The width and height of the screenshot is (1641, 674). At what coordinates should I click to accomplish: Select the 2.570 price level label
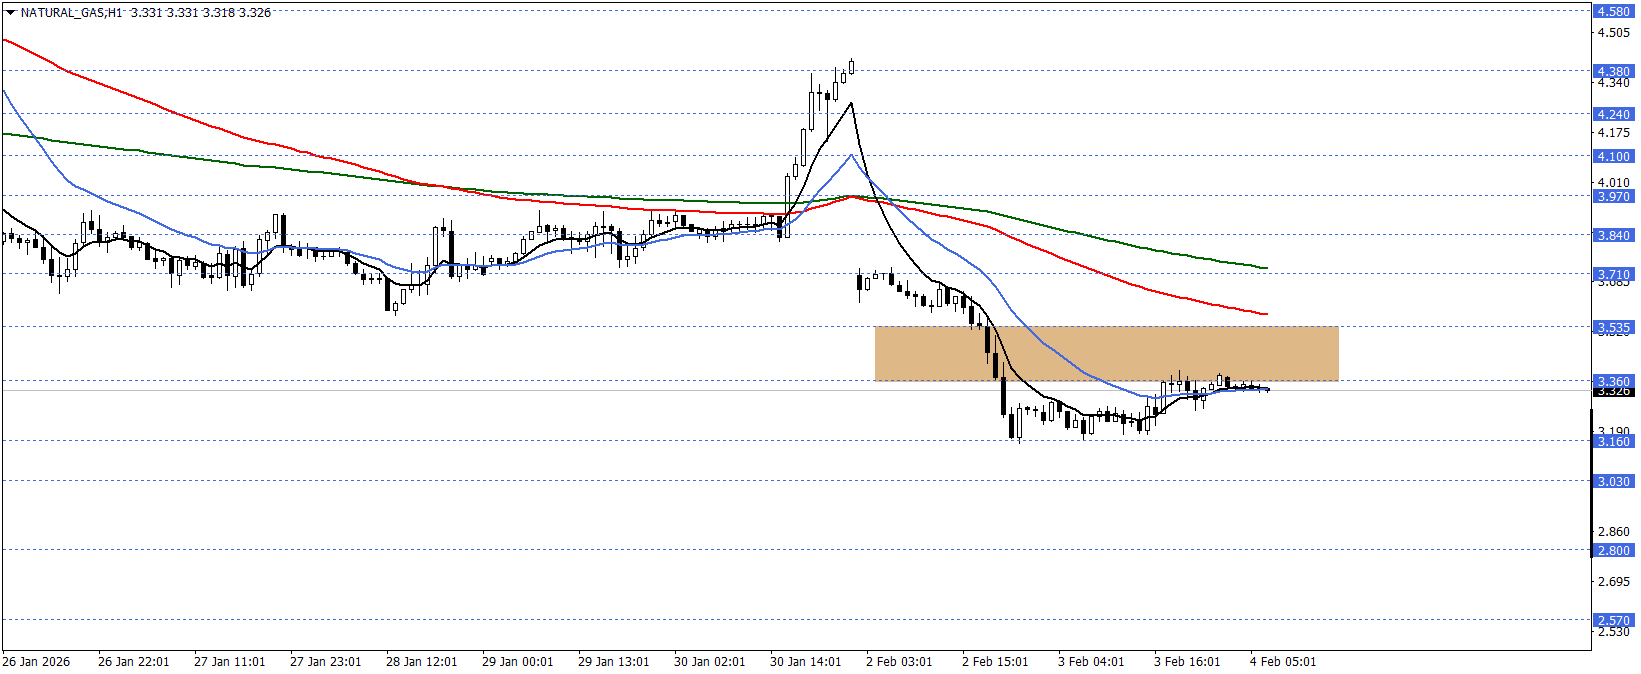pos(1612,620)
